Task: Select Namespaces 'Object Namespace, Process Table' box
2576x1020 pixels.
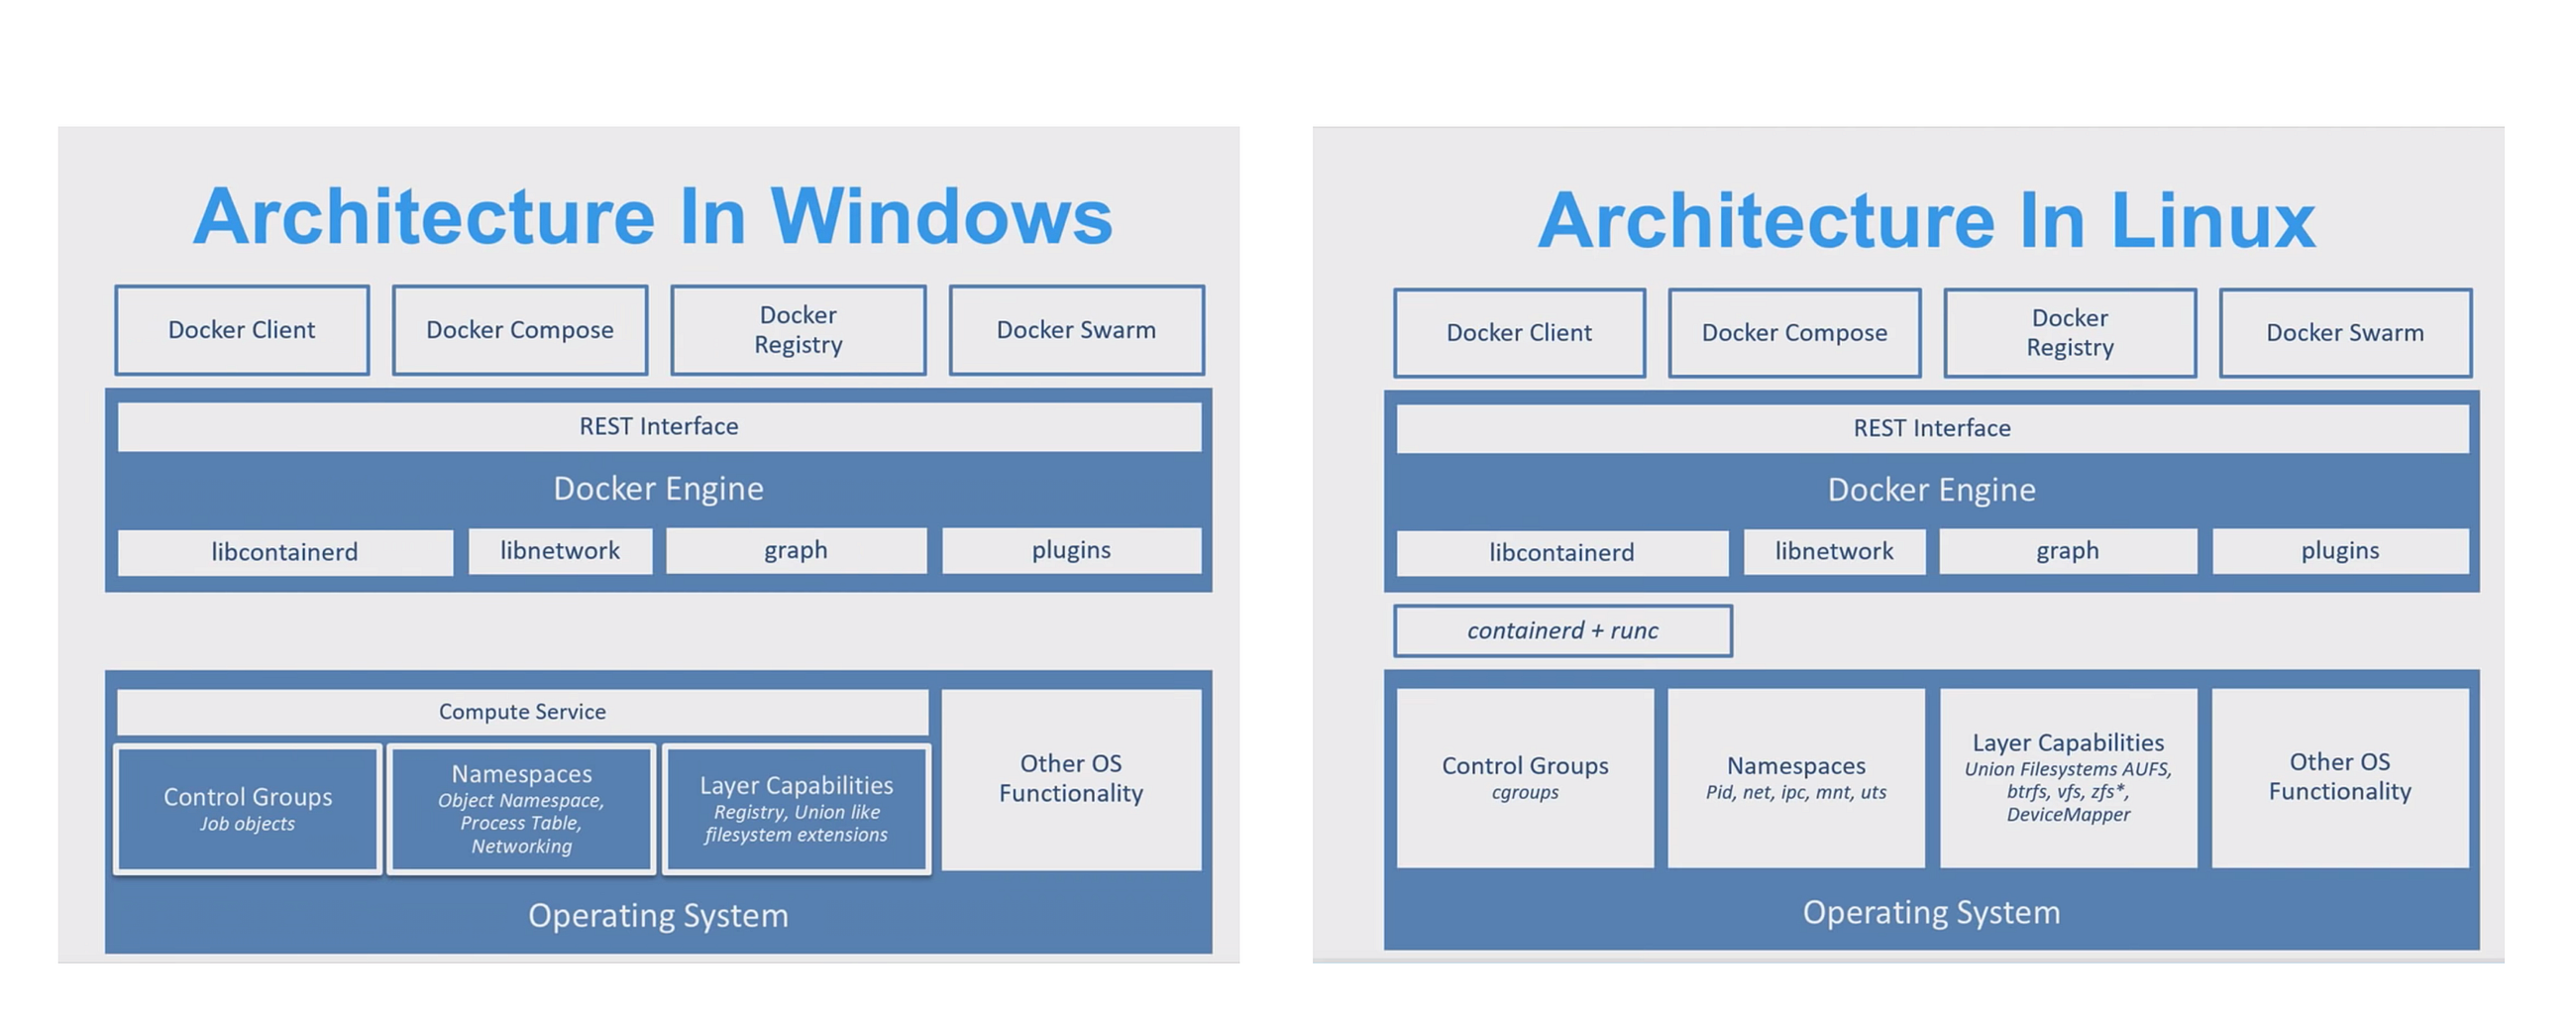Action: (521, 809)
